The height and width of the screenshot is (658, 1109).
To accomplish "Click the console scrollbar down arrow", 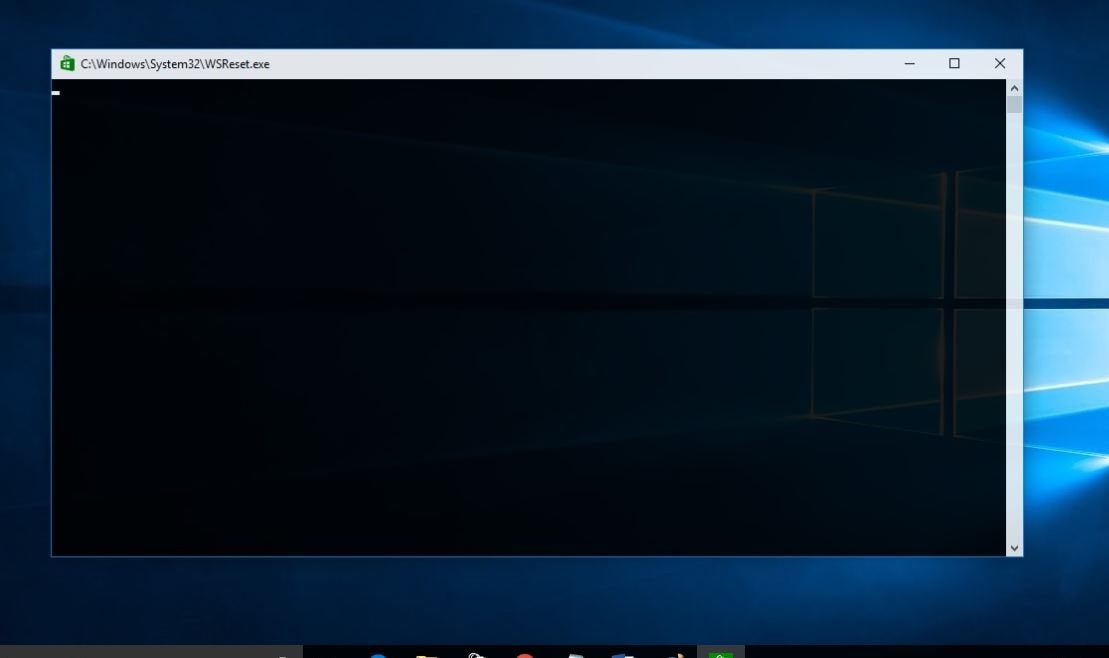I will point(1014,548).
